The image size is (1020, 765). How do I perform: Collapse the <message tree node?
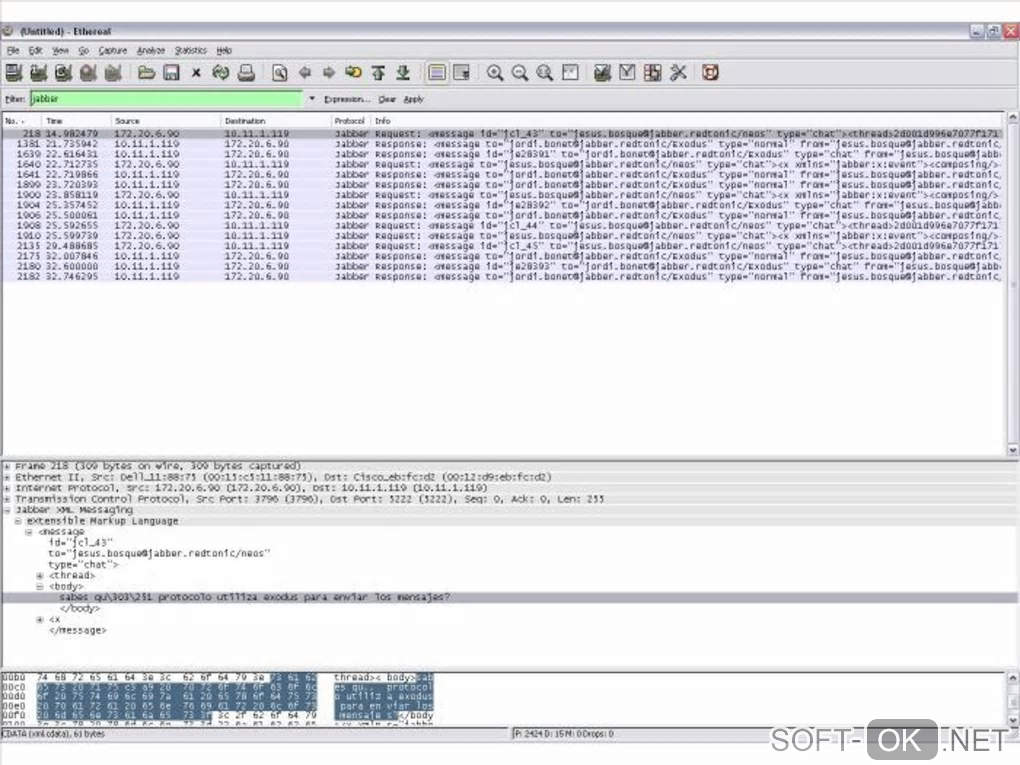click(x=29, y=532)
